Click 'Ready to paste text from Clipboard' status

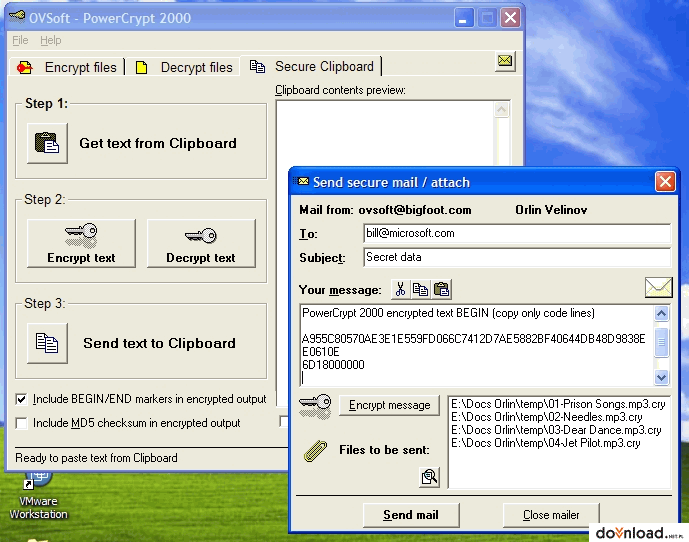pyautogui.click(x=96, y=458)
